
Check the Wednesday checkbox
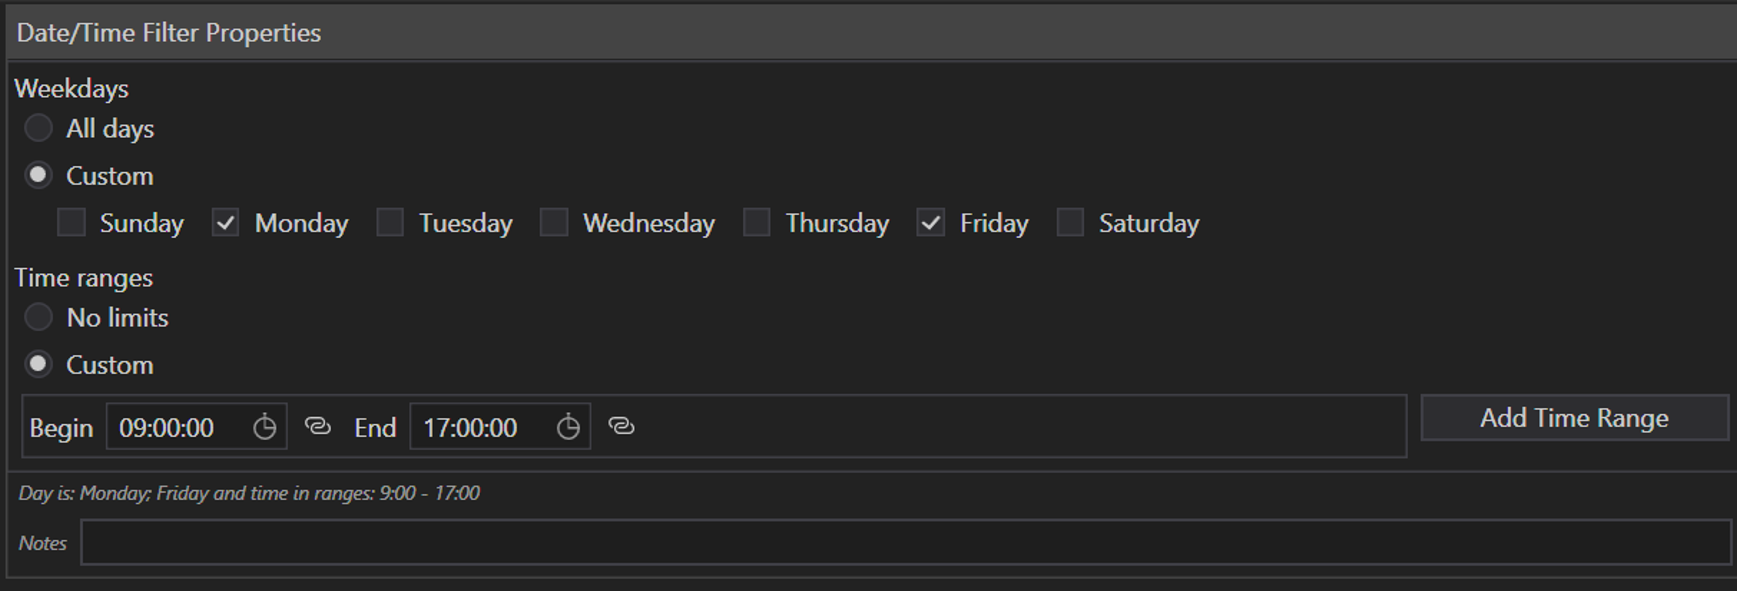pyautogui.click(x=554, y=222)
